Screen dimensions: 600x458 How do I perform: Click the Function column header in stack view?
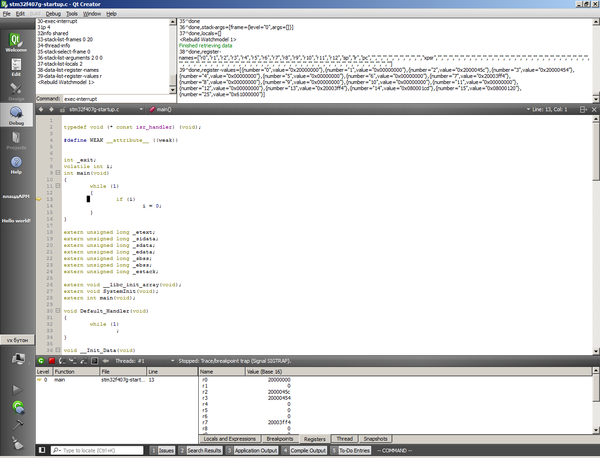point(76,372)
